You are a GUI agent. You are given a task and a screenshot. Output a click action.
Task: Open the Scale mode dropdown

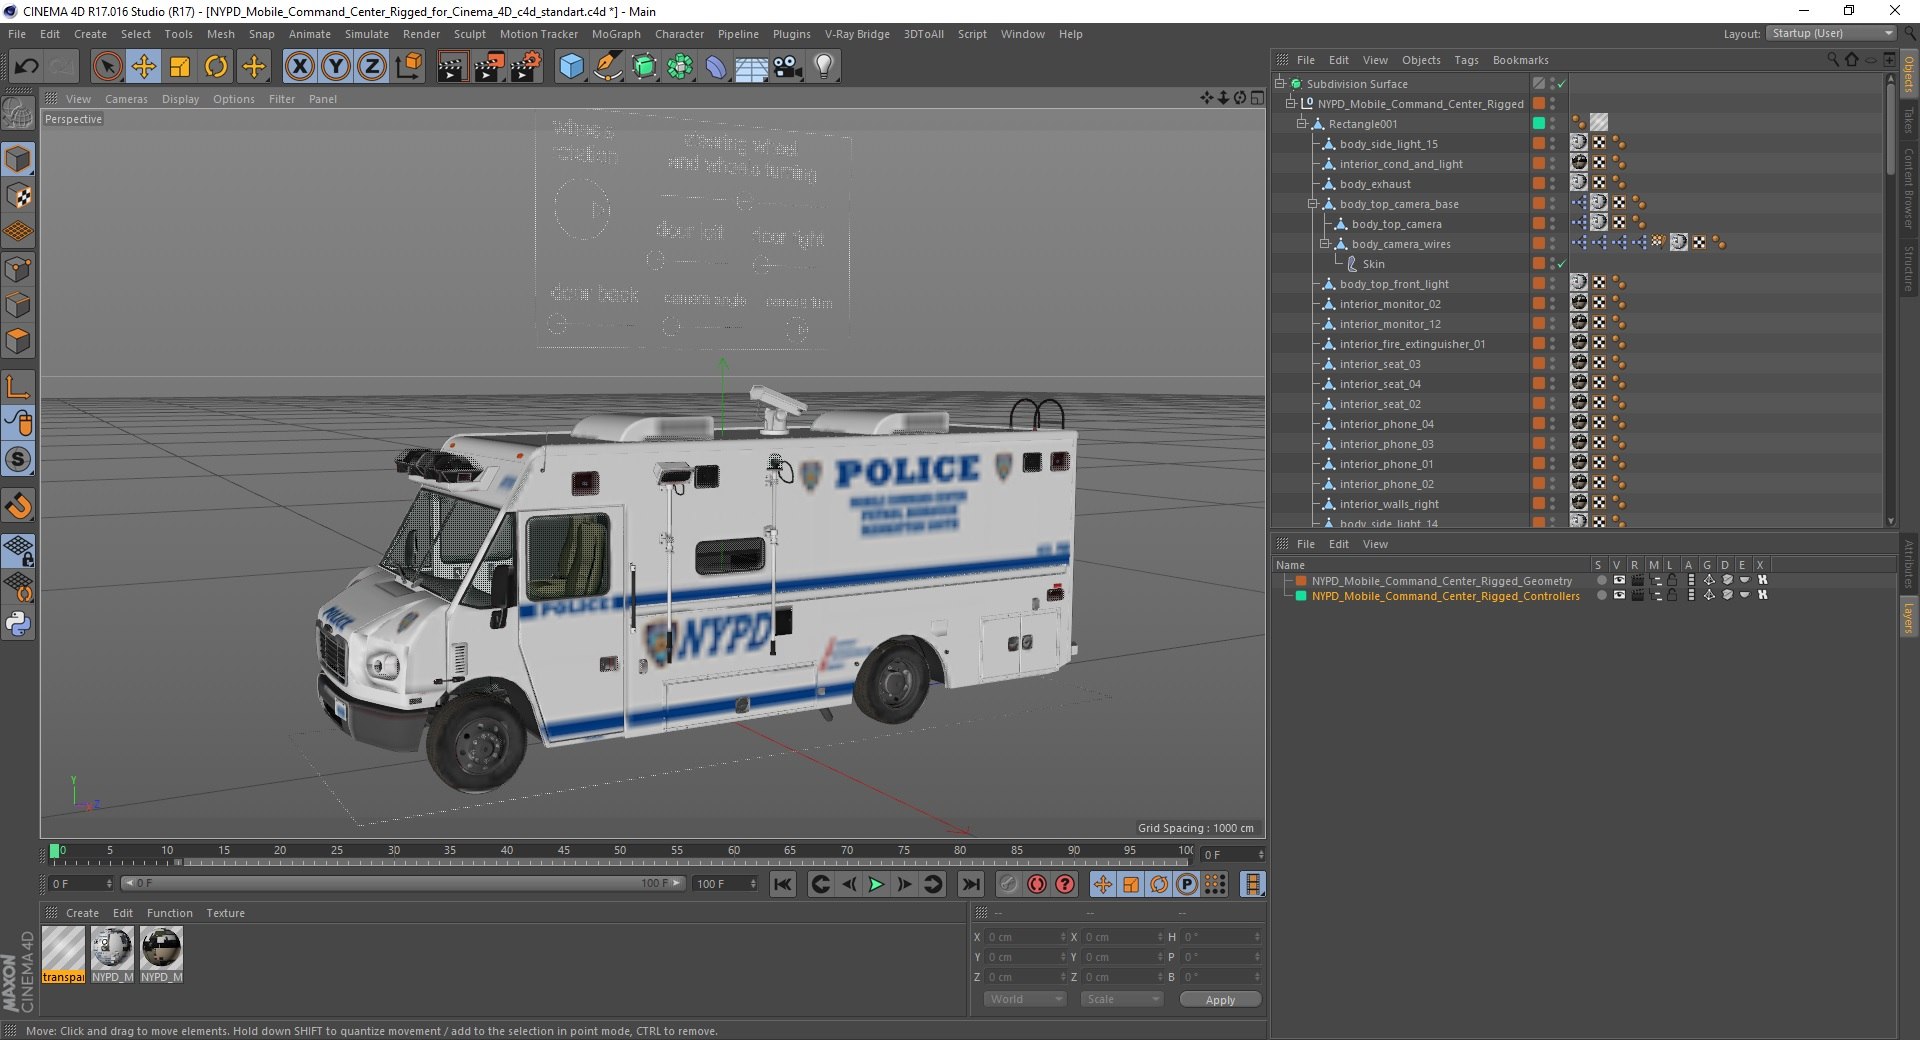(x=1122, y=999)
